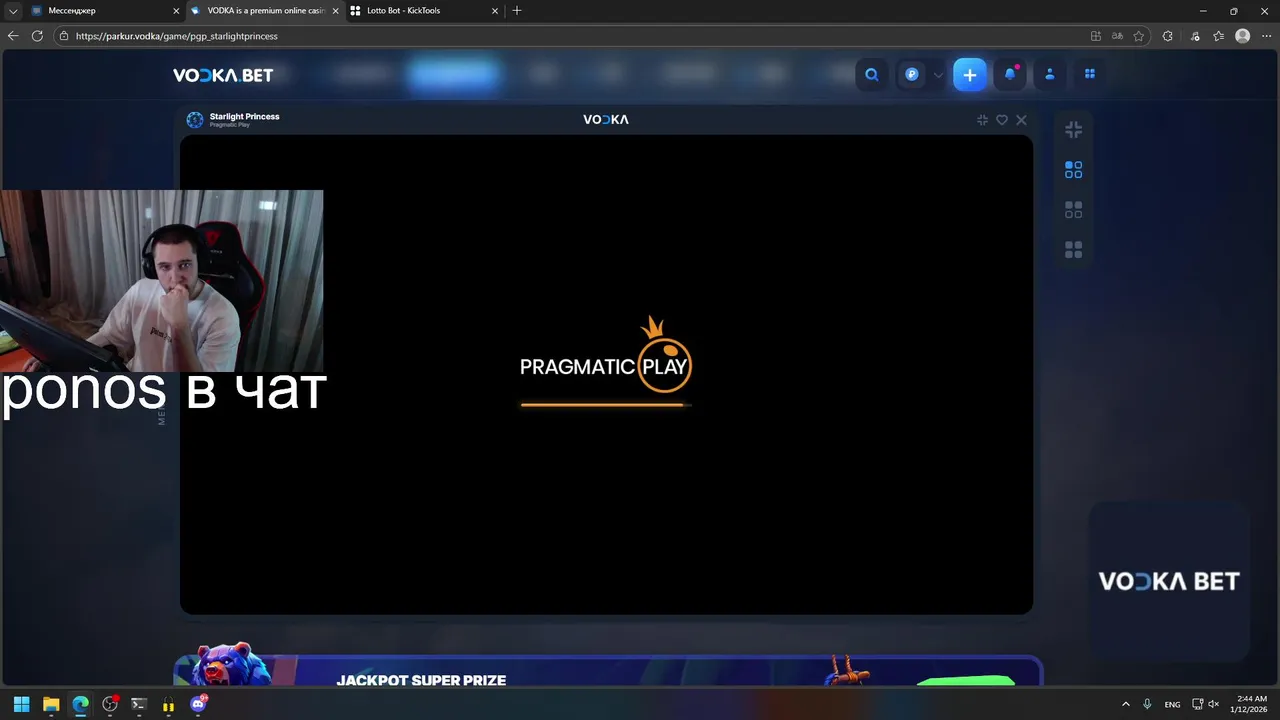Screen dimensions: 1280x720
Task: Click the translate page icon
Action: point(1117,36)
